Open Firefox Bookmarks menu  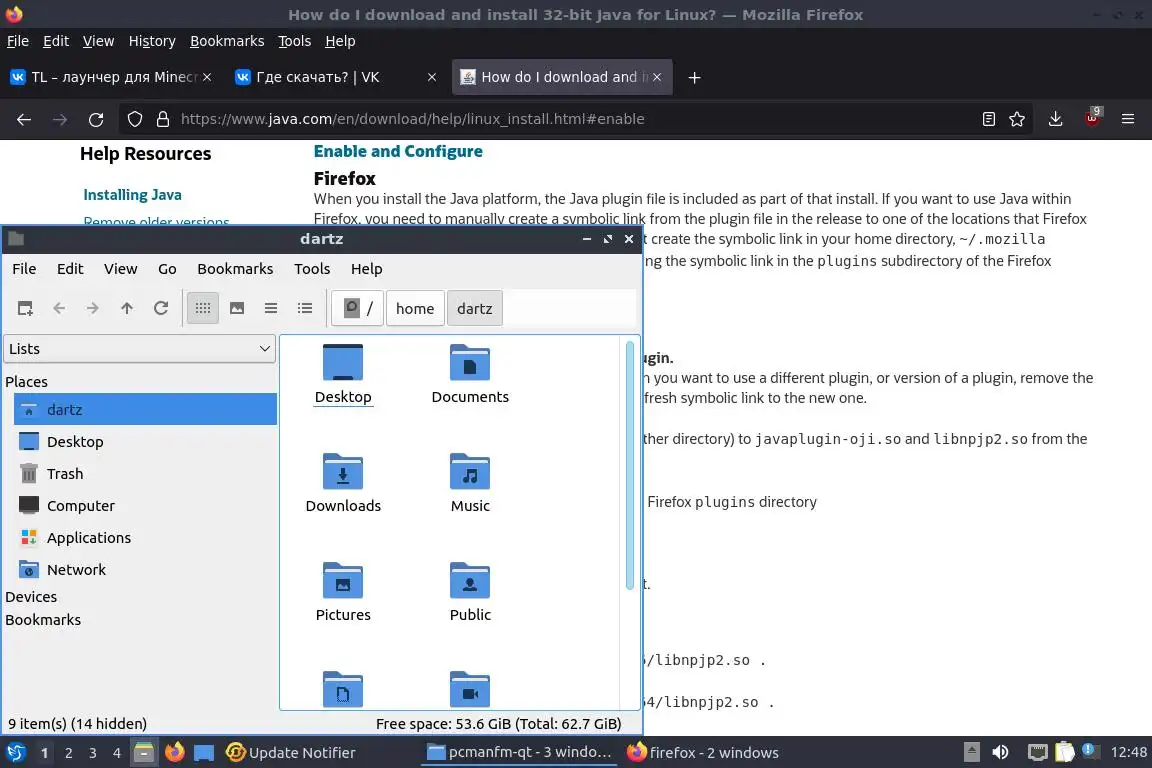click(227, 41)
